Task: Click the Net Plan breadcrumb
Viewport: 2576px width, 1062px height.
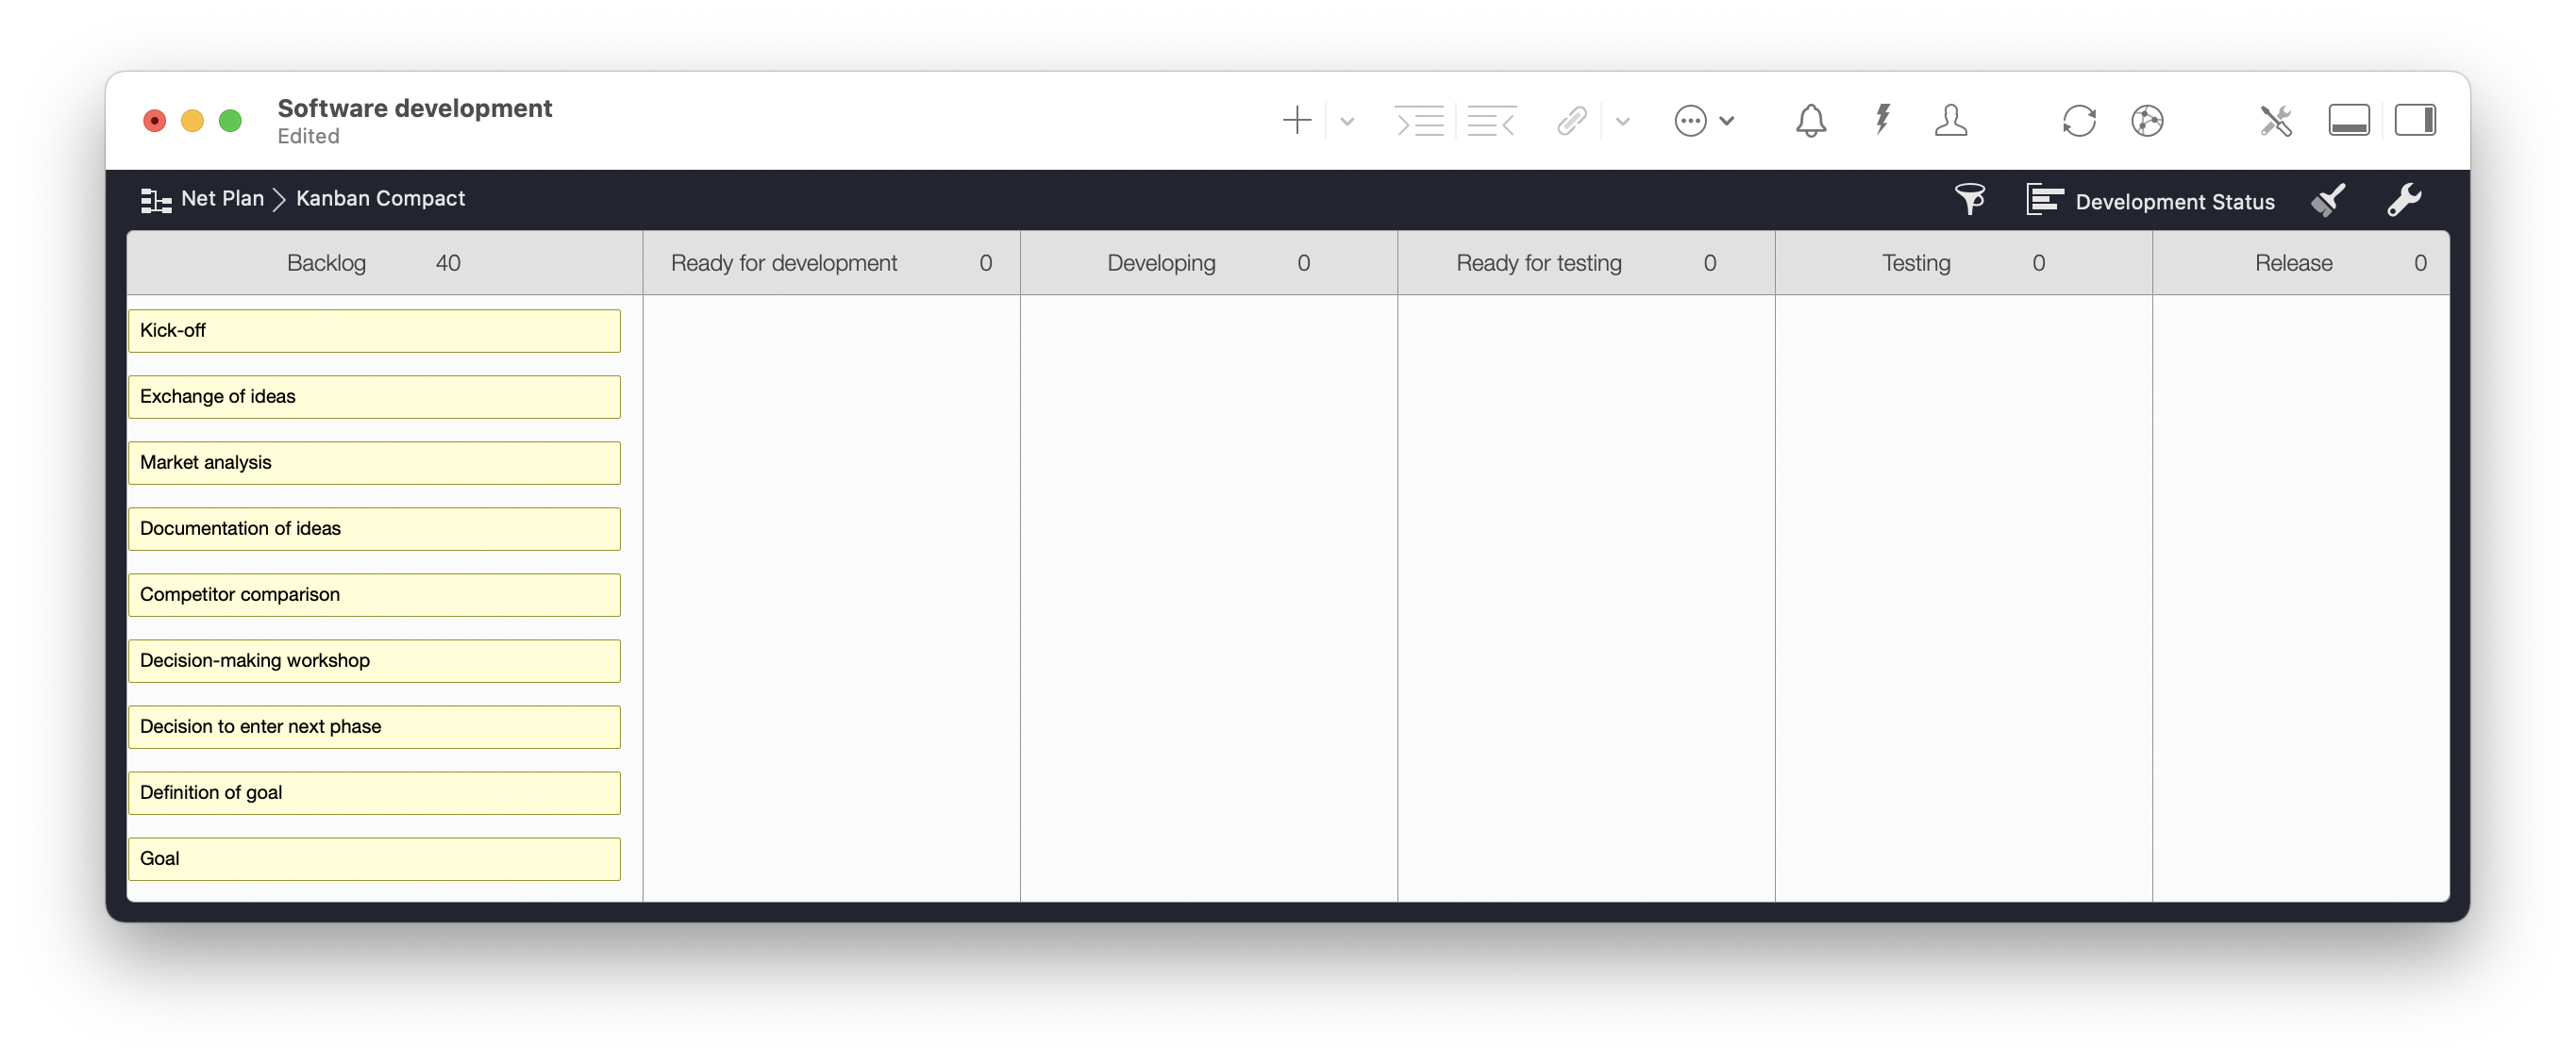Action: click(x=222, y=199)
